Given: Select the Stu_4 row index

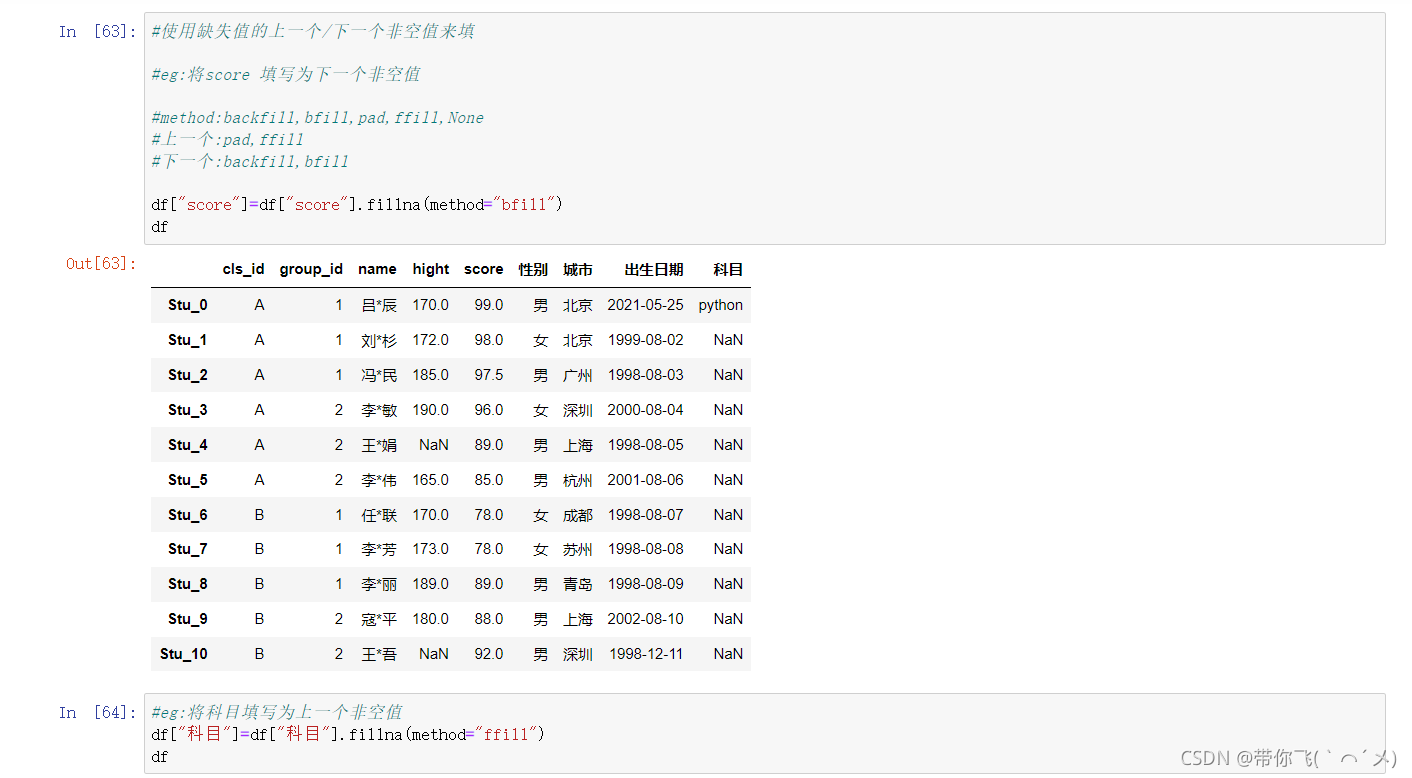Looking at the screenshot, I should (188, 445).
